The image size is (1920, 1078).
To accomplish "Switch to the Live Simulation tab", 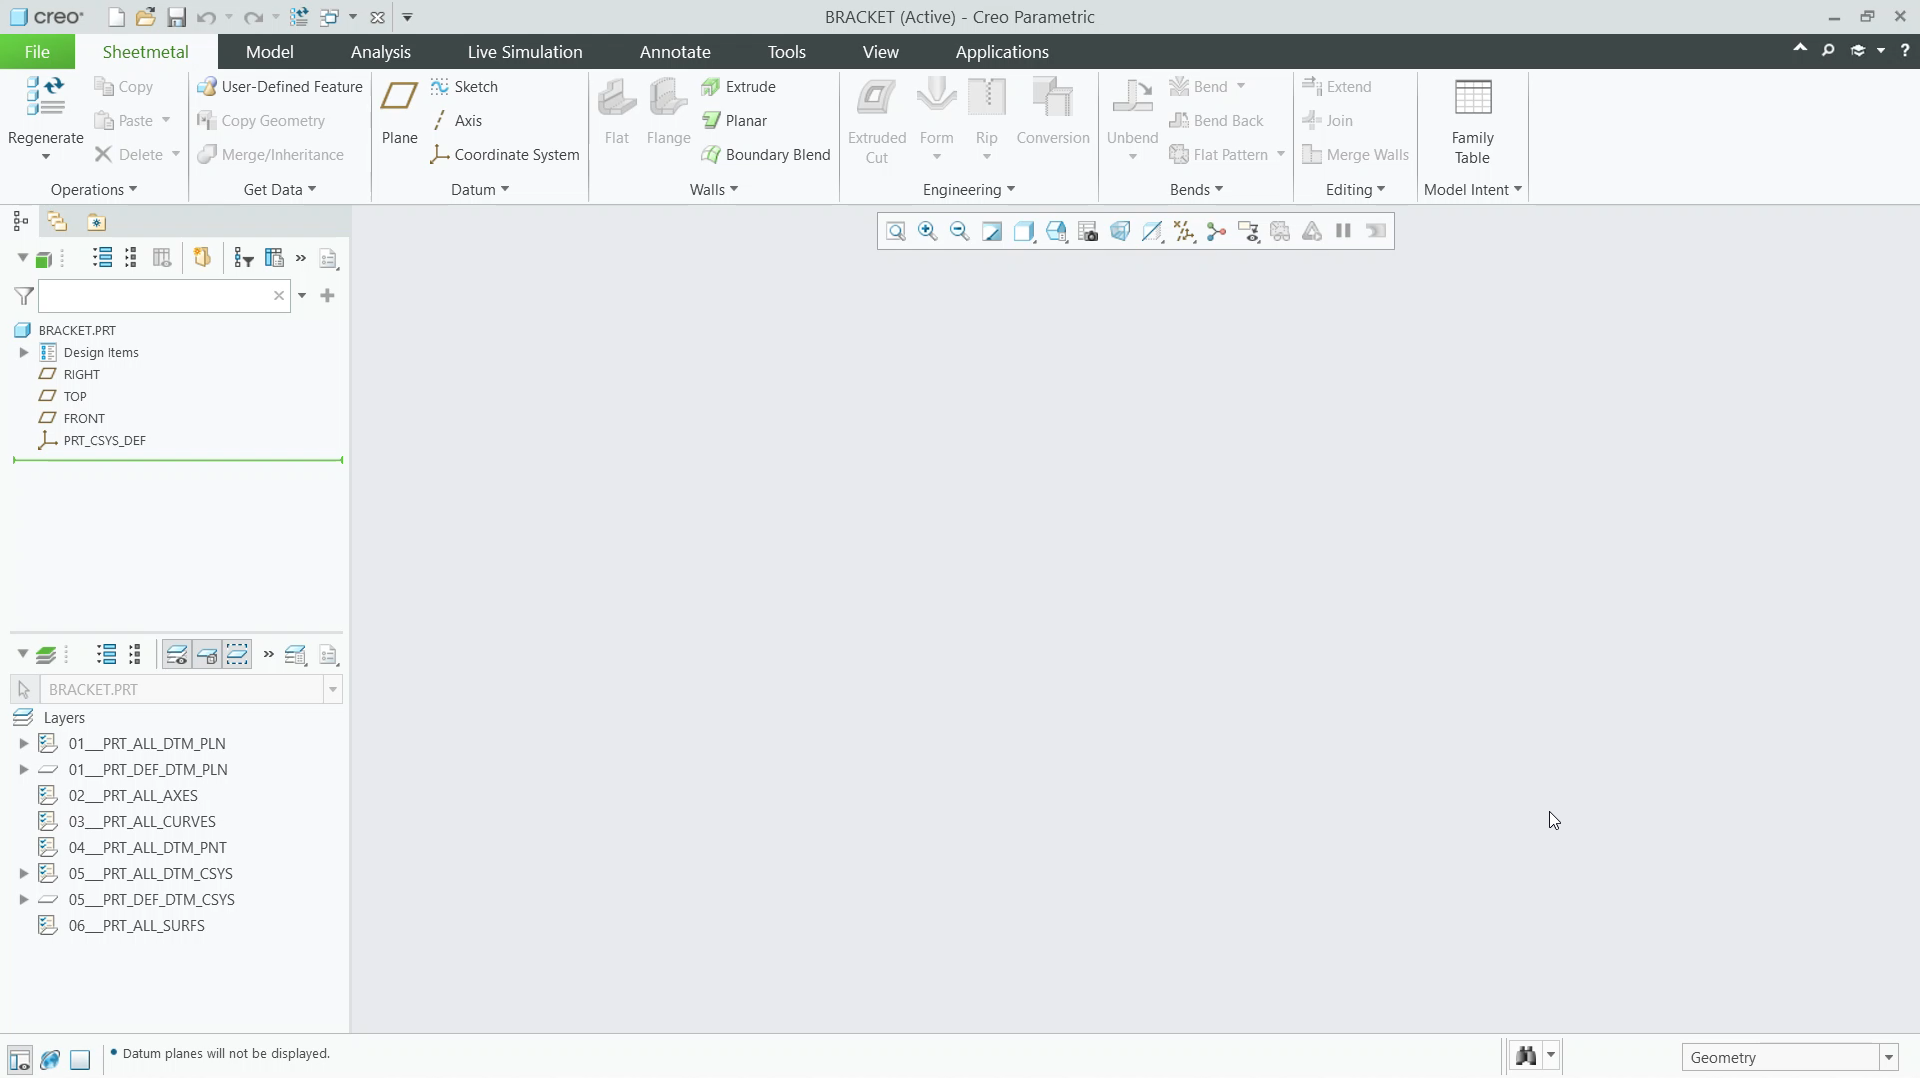I will [x=525, y=52].
